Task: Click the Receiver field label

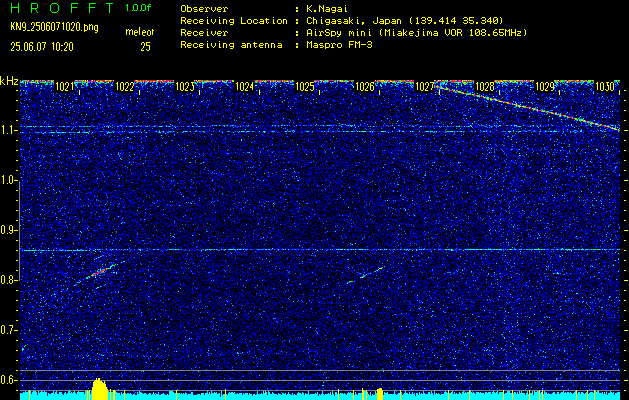Action: coord(204,33)
